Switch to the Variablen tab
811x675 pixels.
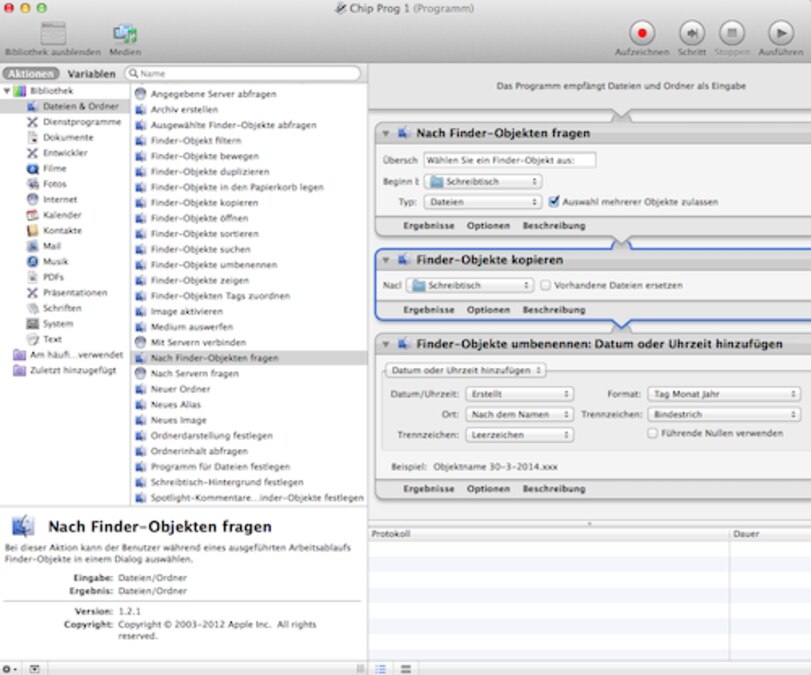pos(91,73)
